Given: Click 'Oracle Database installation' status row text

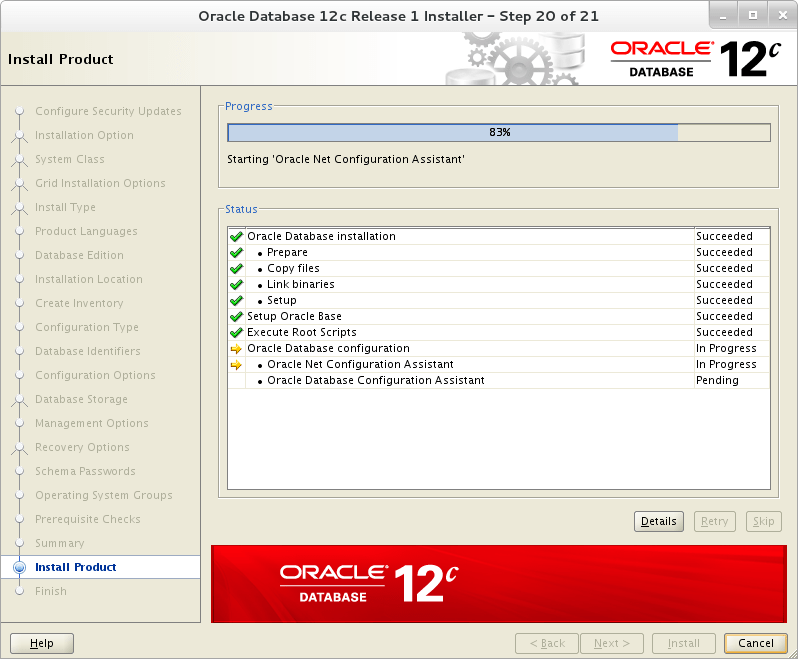Looking at the screenshot, I should (x=321, y=236).
